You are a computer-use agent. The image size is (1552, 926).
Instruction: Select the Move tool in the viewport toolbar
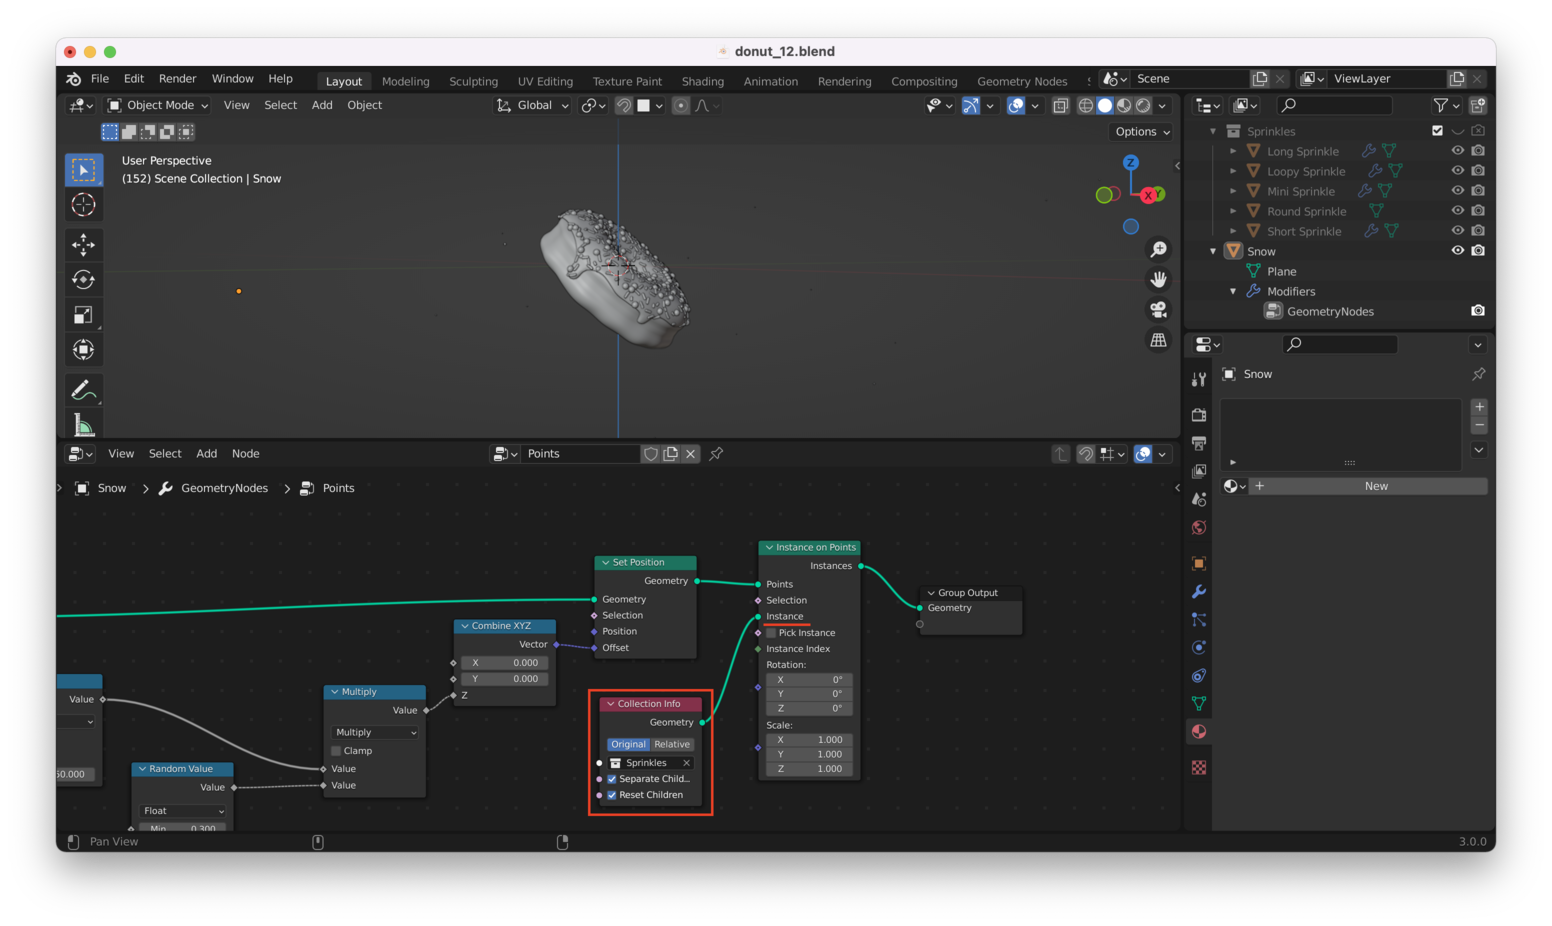84,244
